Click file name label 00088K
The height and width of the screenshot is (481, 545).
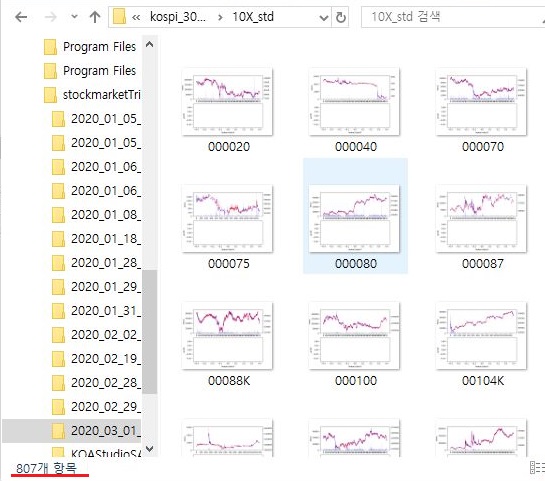[x=229, y=381]
